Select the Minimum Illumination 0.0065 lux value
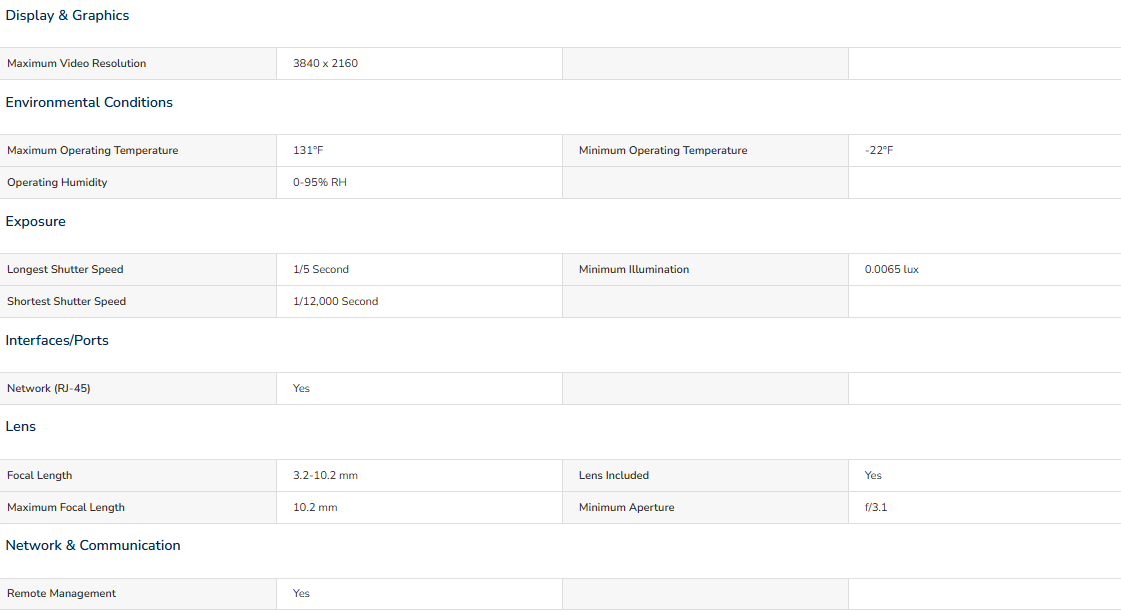The width and height of the screenshot is (1121, 613). [x=892, y=270]
